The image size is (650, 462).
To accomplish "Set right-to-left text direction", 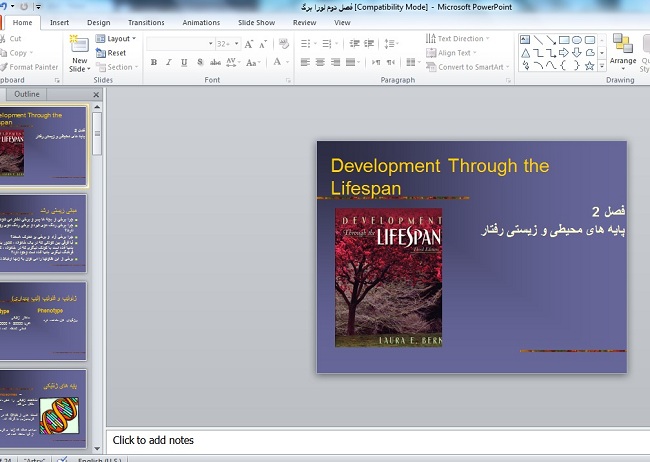I will tap(391, 62).
